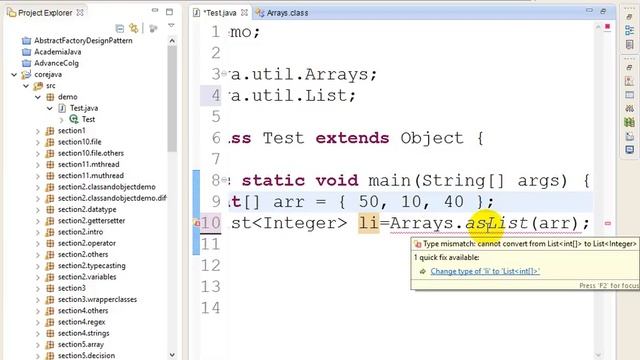This screenshot has width=640, height=360.
Task: Select section2.classandobjectdemo package
Action: click(x=107, y=187)
